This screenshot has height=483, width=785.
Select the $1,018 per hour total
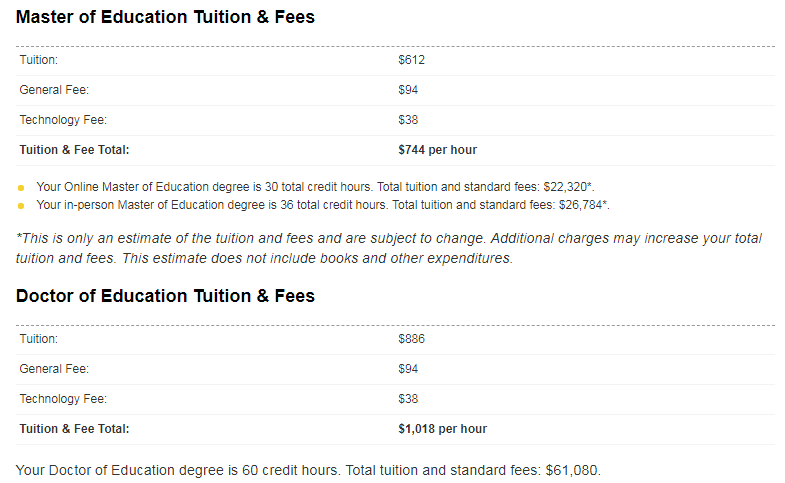(443, 429)
